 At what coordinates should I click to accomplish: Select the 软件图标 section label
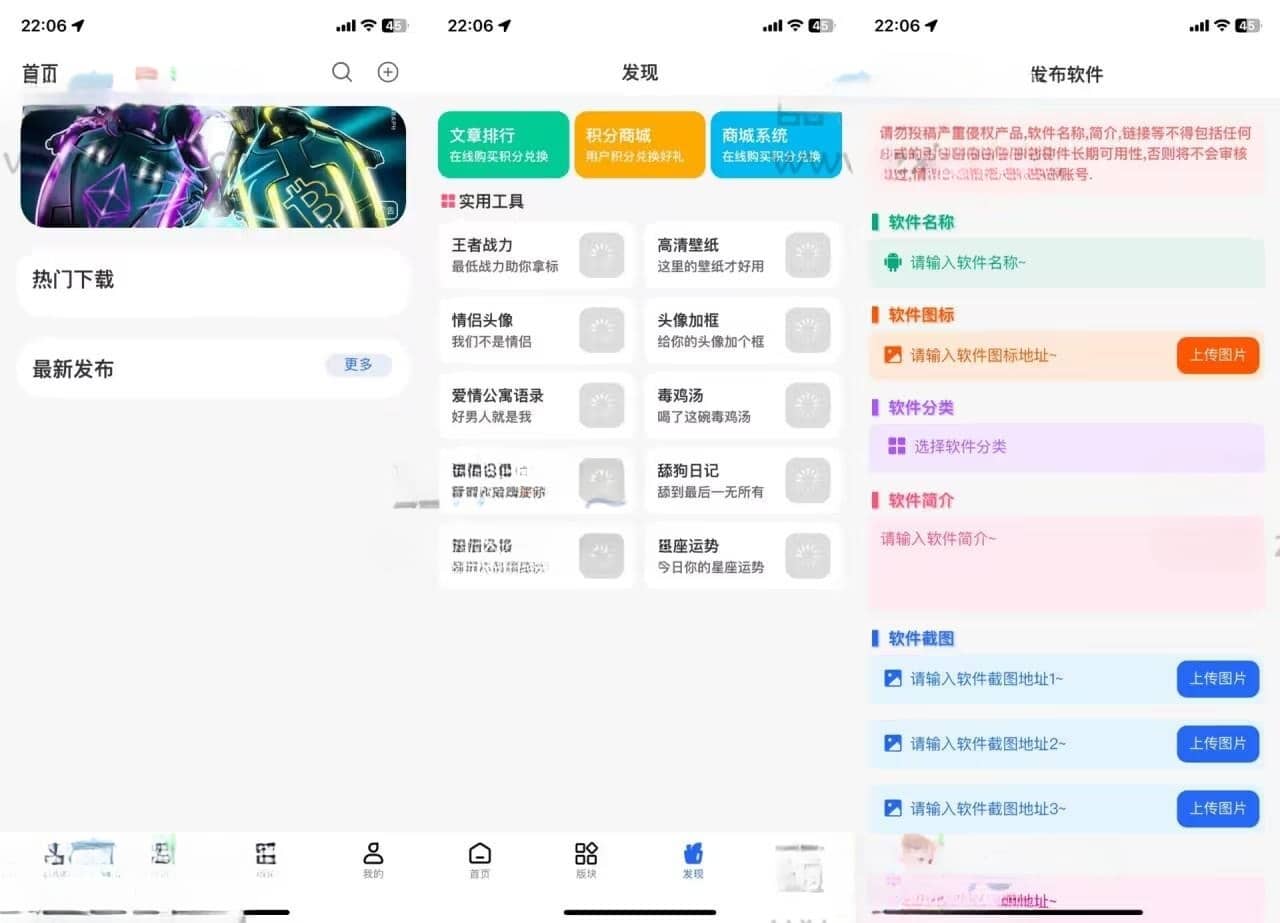click(921, 315)
